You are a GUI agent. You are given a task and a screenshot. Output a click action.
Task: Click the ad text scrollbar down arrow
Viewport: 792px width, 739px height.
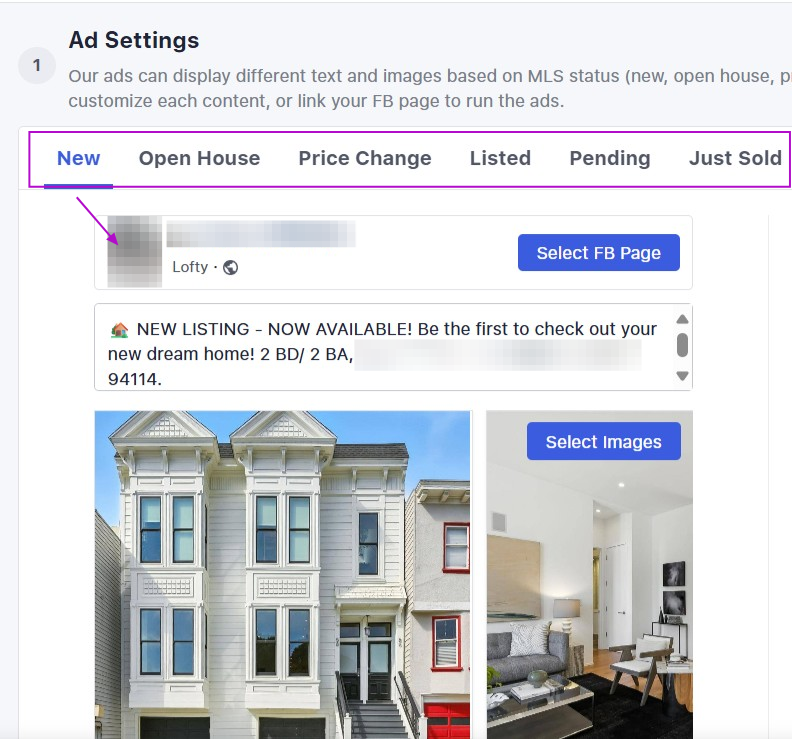coord(682,376)
